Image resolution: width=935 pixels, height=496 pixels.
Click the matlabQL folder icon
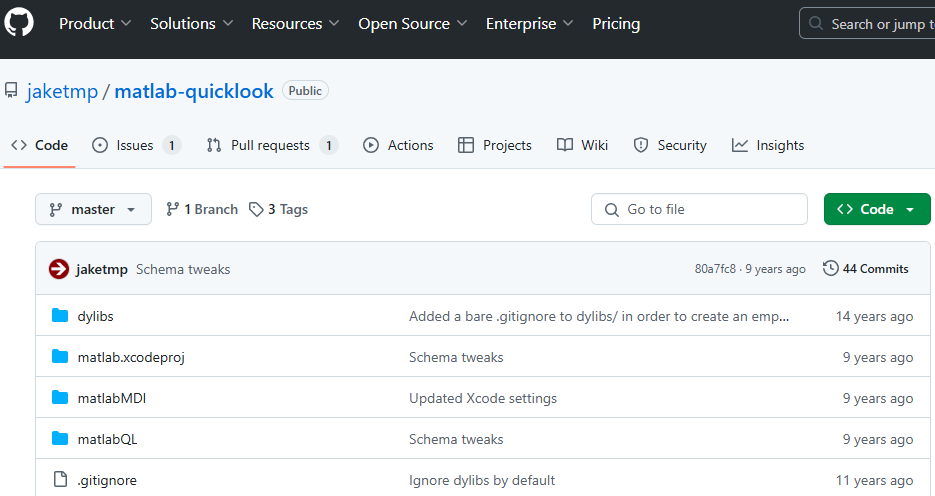pyautogui.click(x=59, y=439)
